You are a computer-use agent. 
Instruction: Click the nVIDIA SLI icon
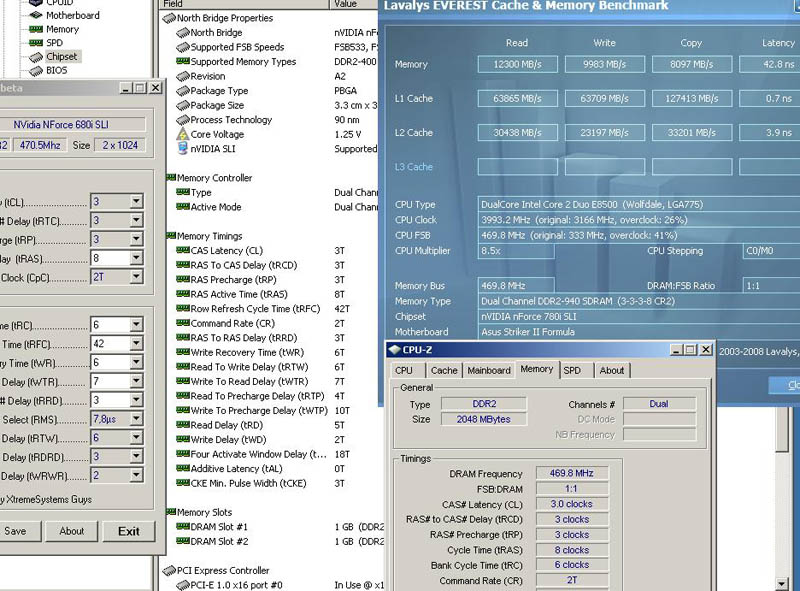click(183, 149)
